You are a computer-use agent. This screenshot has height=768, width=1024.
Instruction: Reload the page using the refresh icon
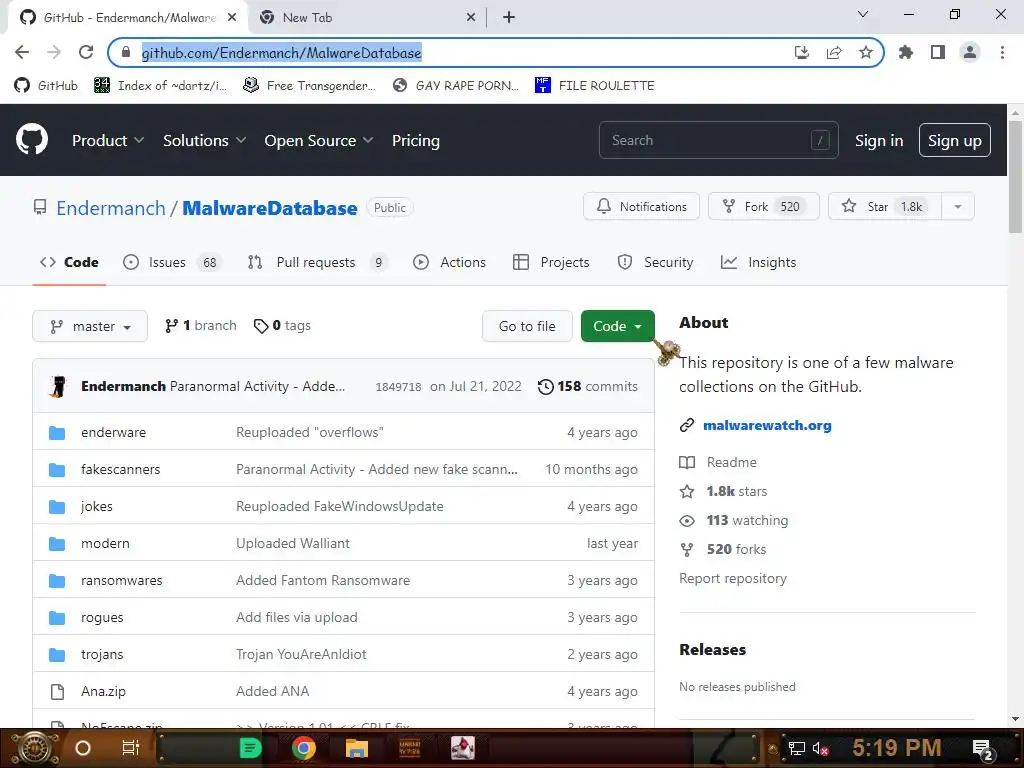point(86,52)
